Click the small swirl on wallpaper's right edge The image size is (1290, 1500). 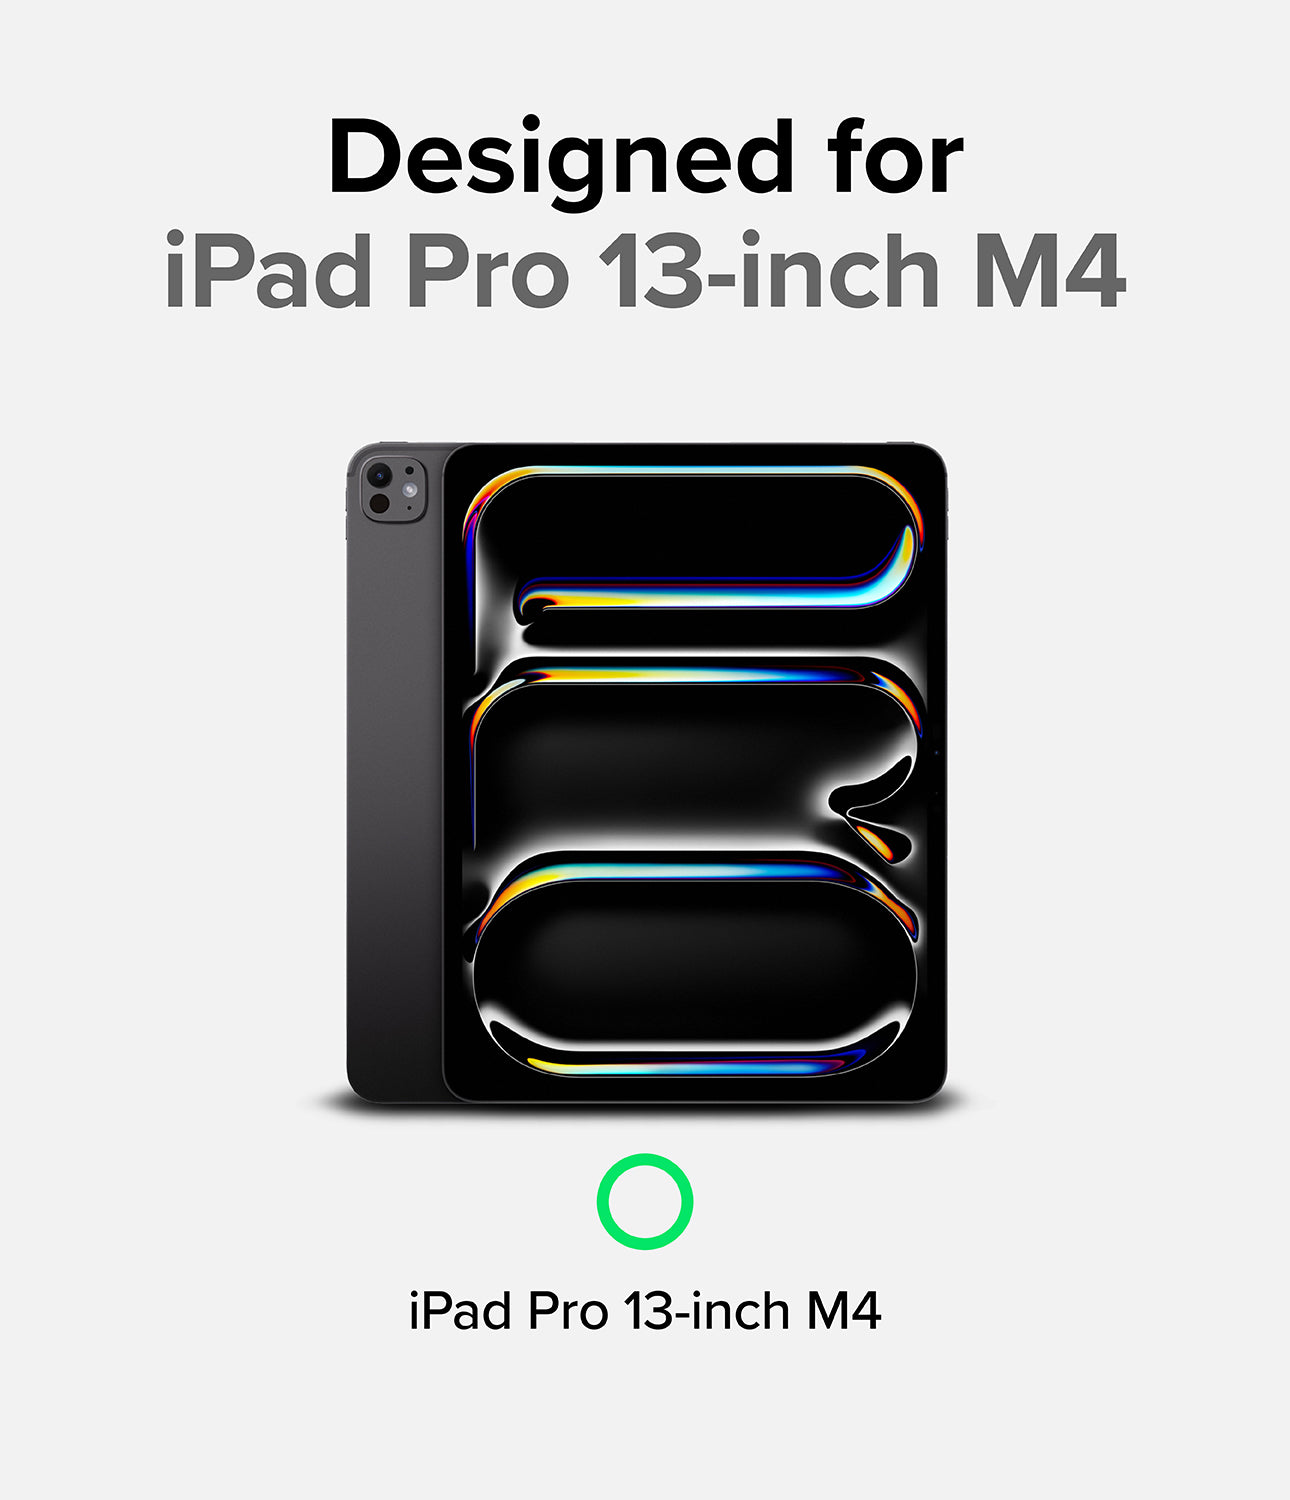872,810
